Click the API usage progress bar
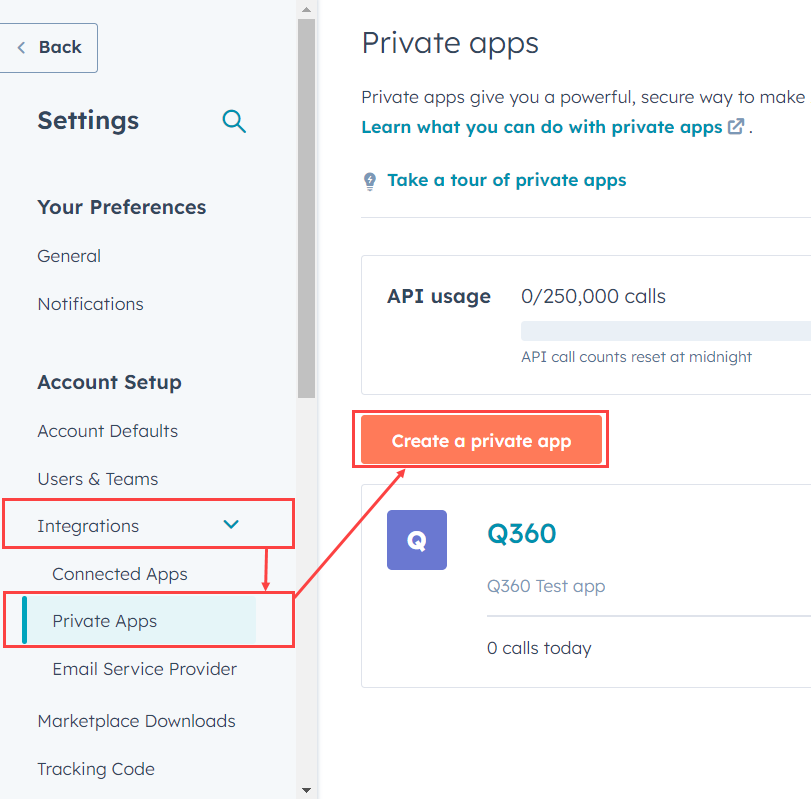Image resolution: width=811 pixels, height=799 pixels. [x=665, y=331]
